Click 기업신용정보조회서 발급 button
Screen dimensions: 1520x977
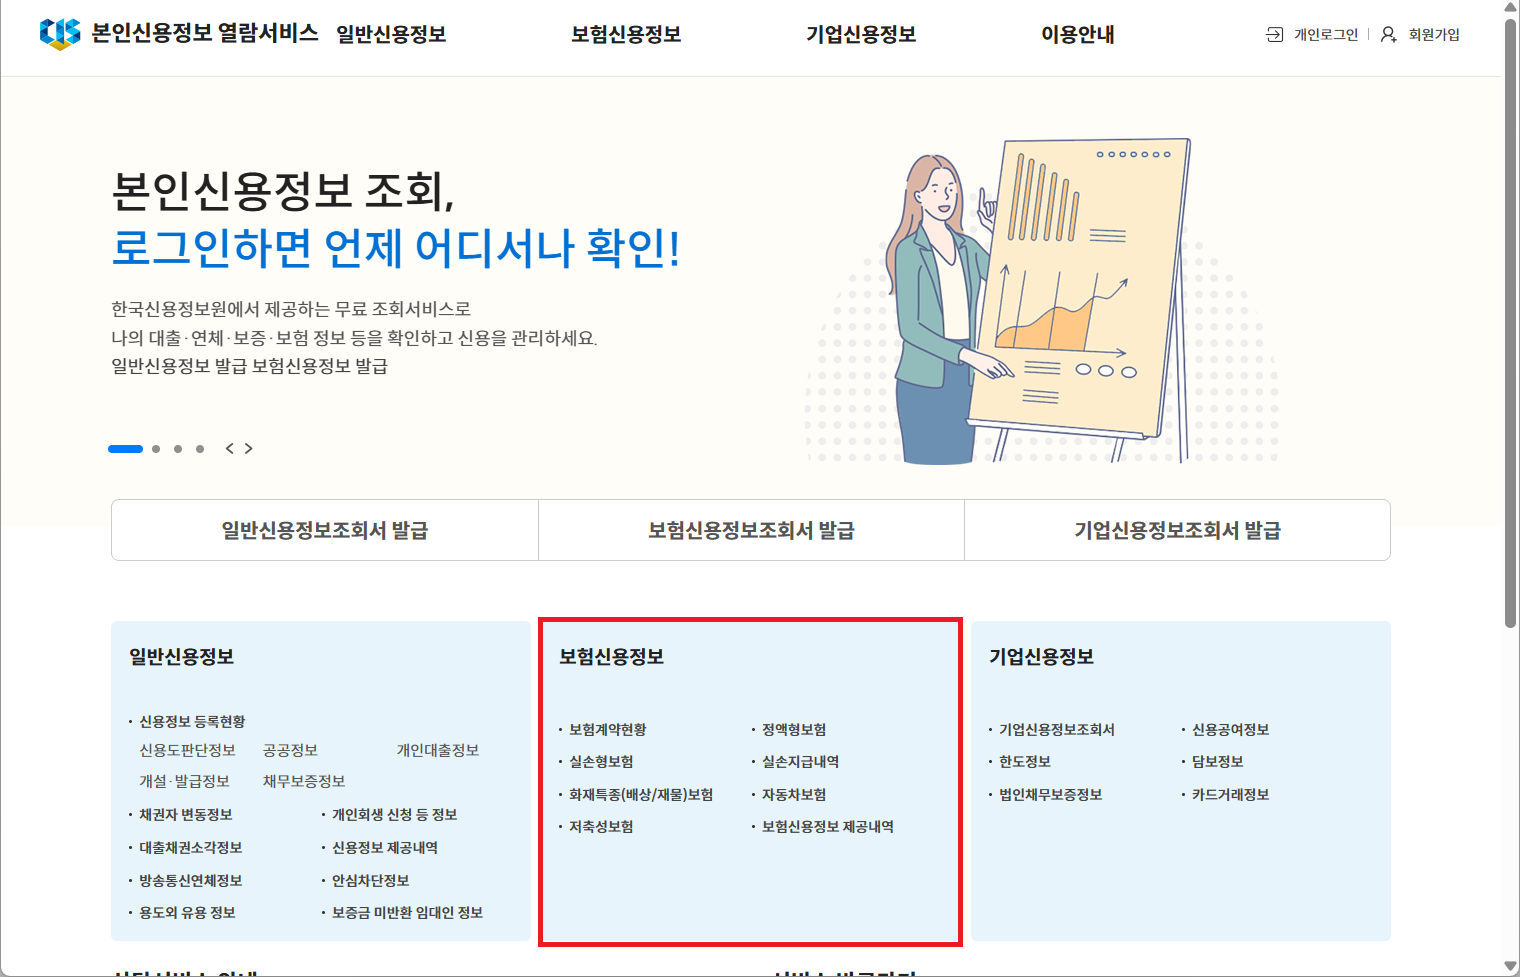pyautogui.click(x=1177, y=530)
